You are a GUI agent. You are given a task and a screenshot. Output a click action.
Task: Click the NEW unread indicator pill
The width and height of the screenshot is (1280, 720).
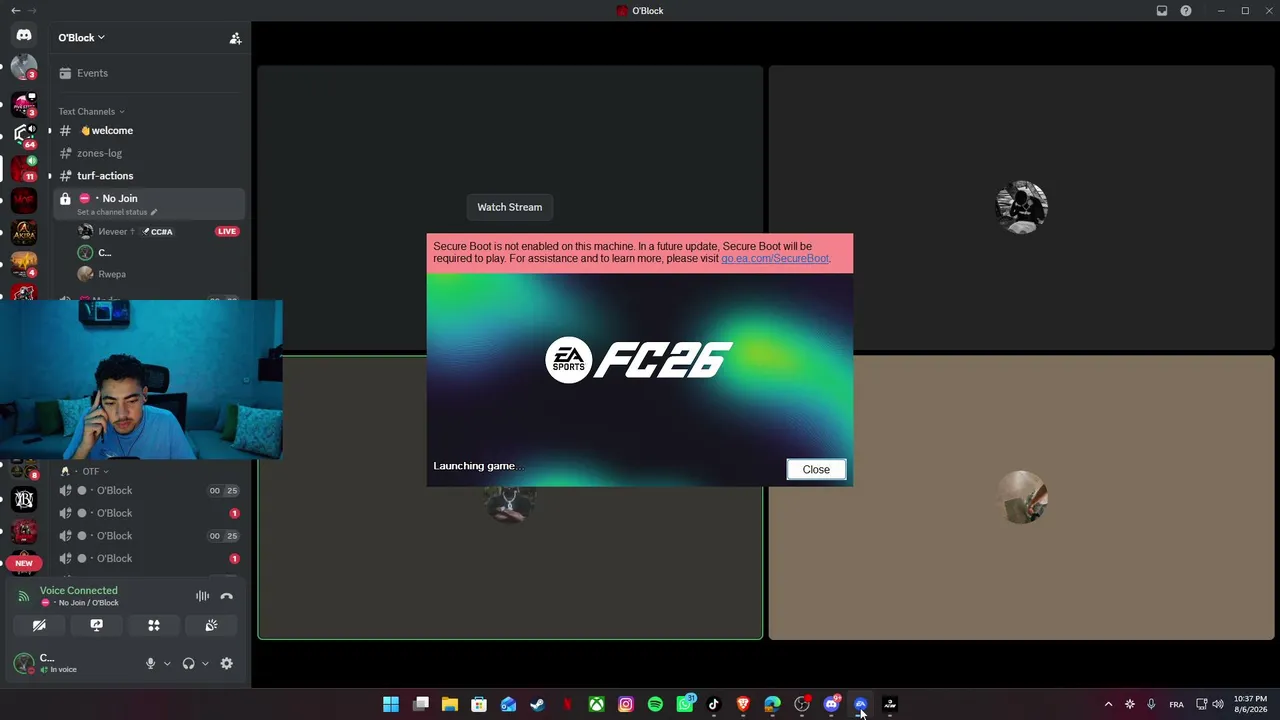[x=24, y=563]
